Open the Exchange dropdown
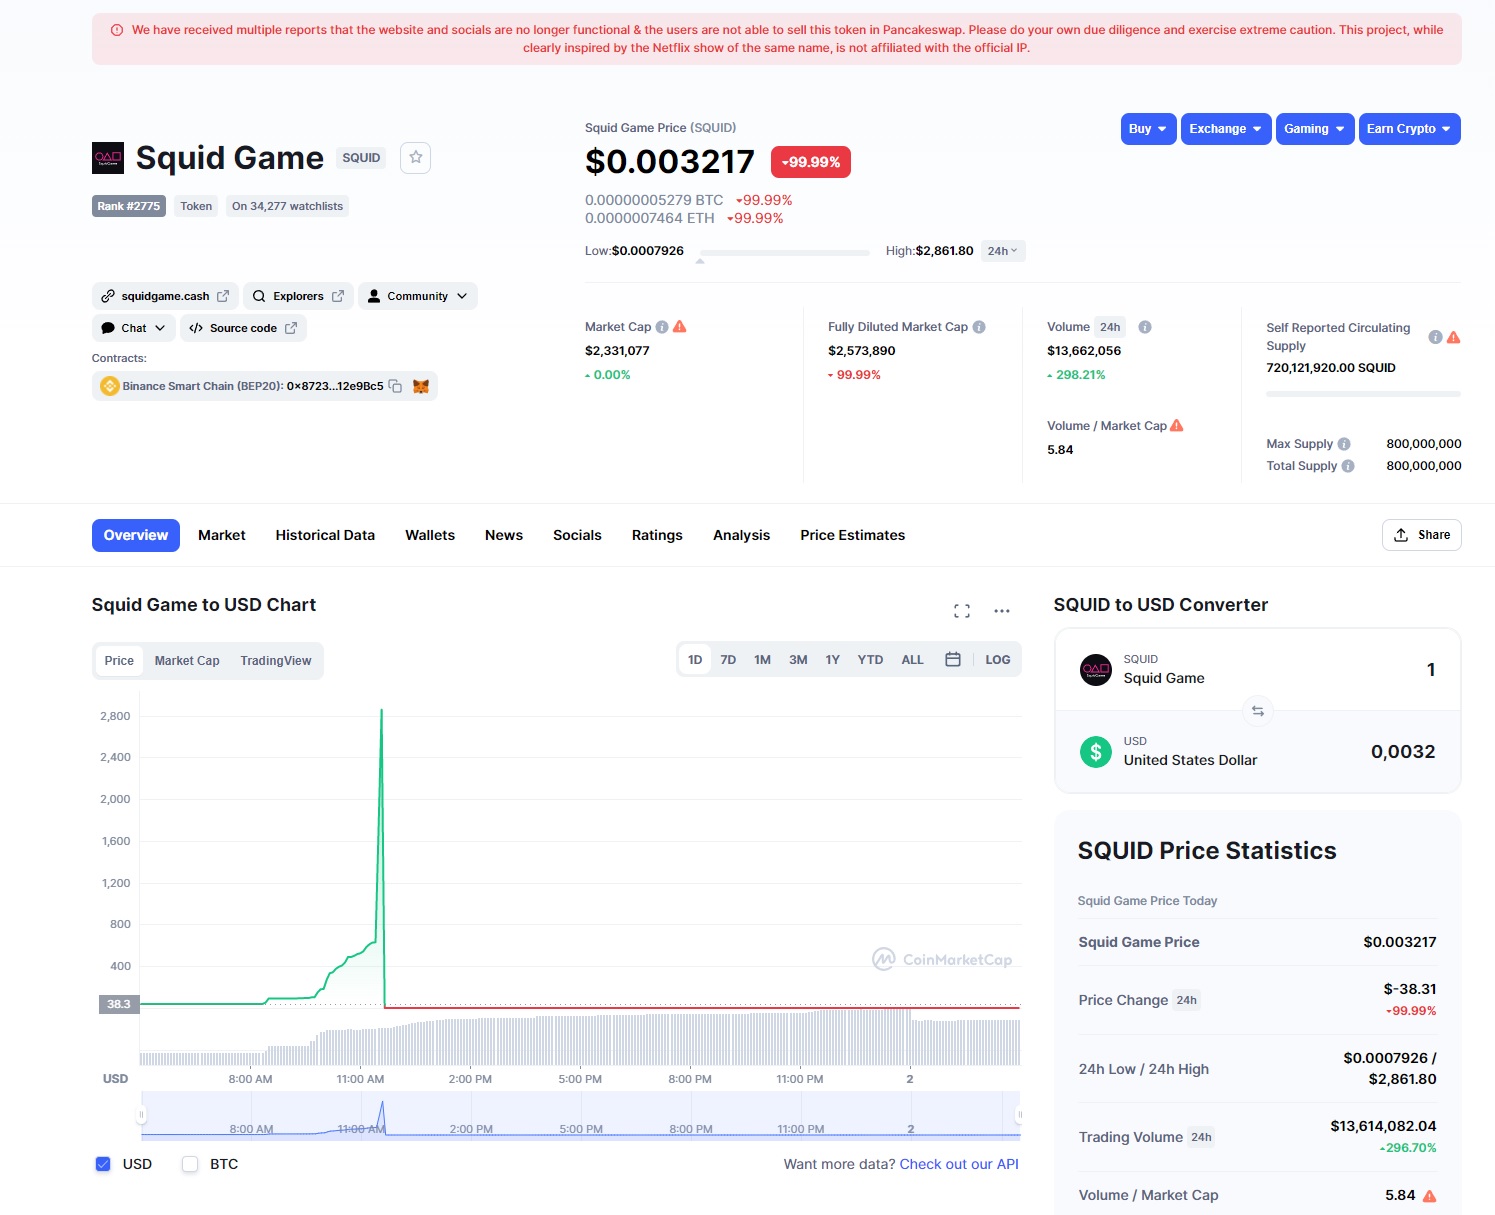The width and height of the screenshot is (1495, 1215). (x=1226, y=129)
